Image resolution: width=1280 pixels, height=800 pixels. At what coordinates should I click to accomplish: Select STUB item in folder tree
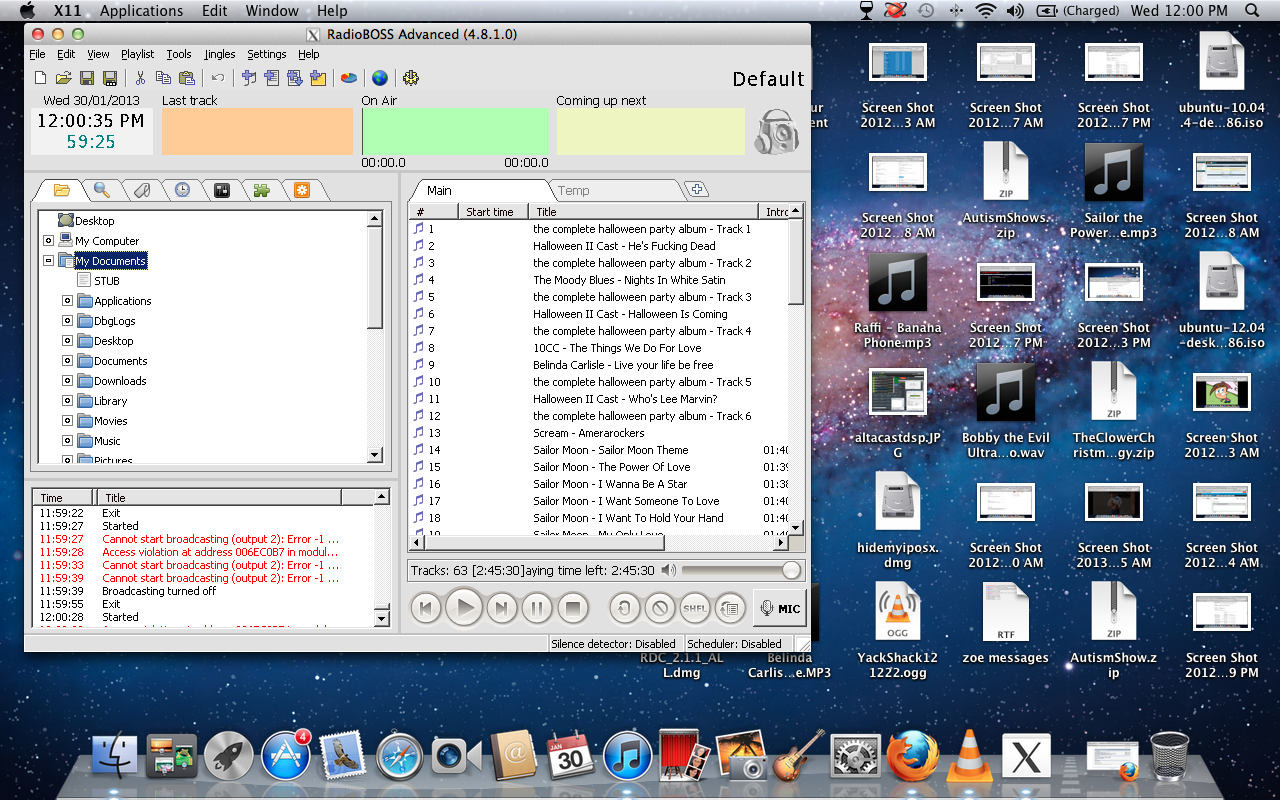click(107, 281)
